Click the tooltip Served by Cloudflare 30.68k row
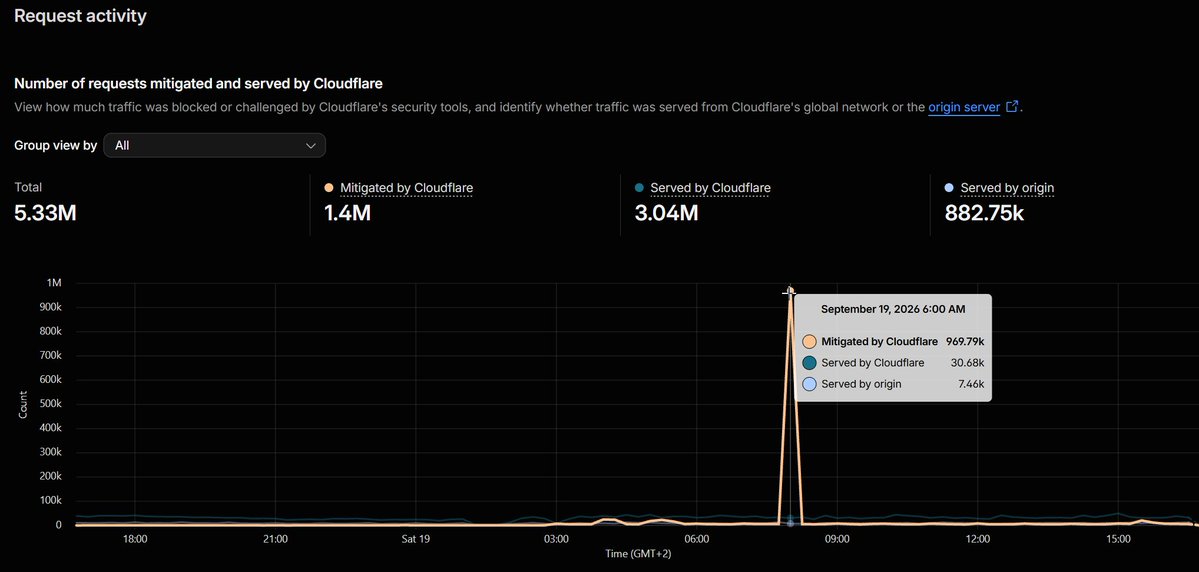The image size is (1199, 572). coord(893,362)
